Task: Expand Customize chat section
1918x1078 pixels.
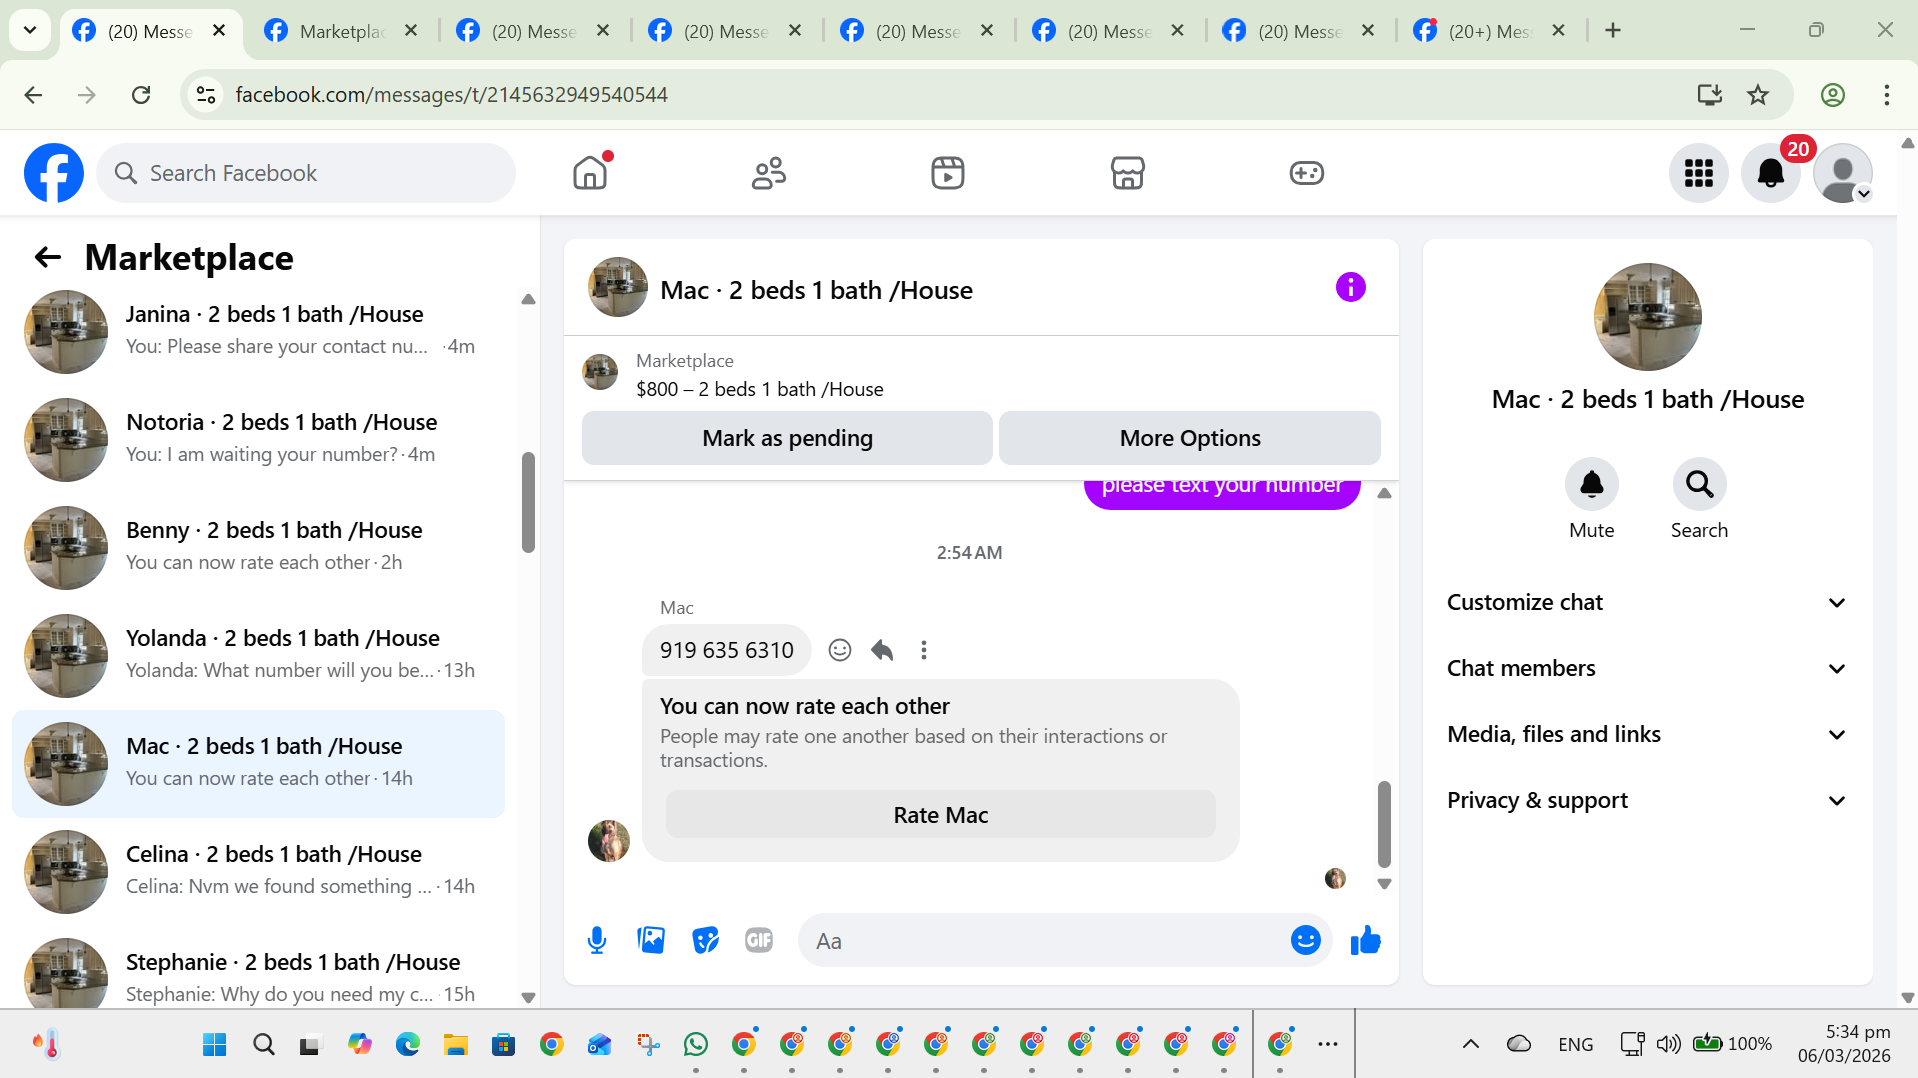Action: [1647, 602]
